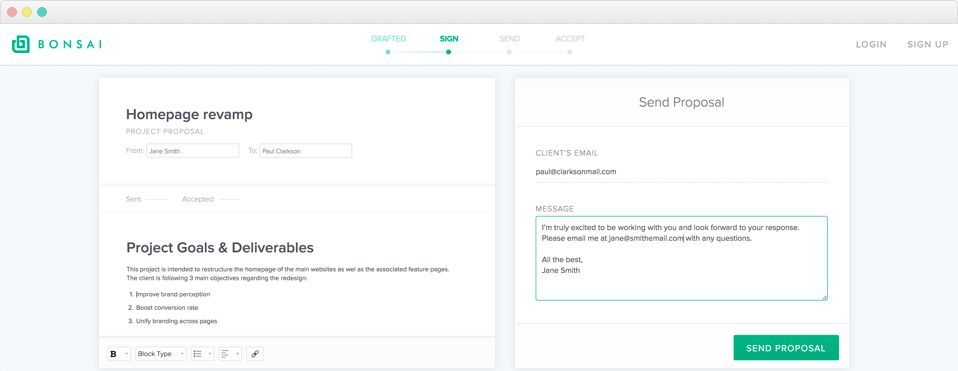958x371 pixels.
Task: Click the ACCEPT progress dot
Action: (569, 52)
